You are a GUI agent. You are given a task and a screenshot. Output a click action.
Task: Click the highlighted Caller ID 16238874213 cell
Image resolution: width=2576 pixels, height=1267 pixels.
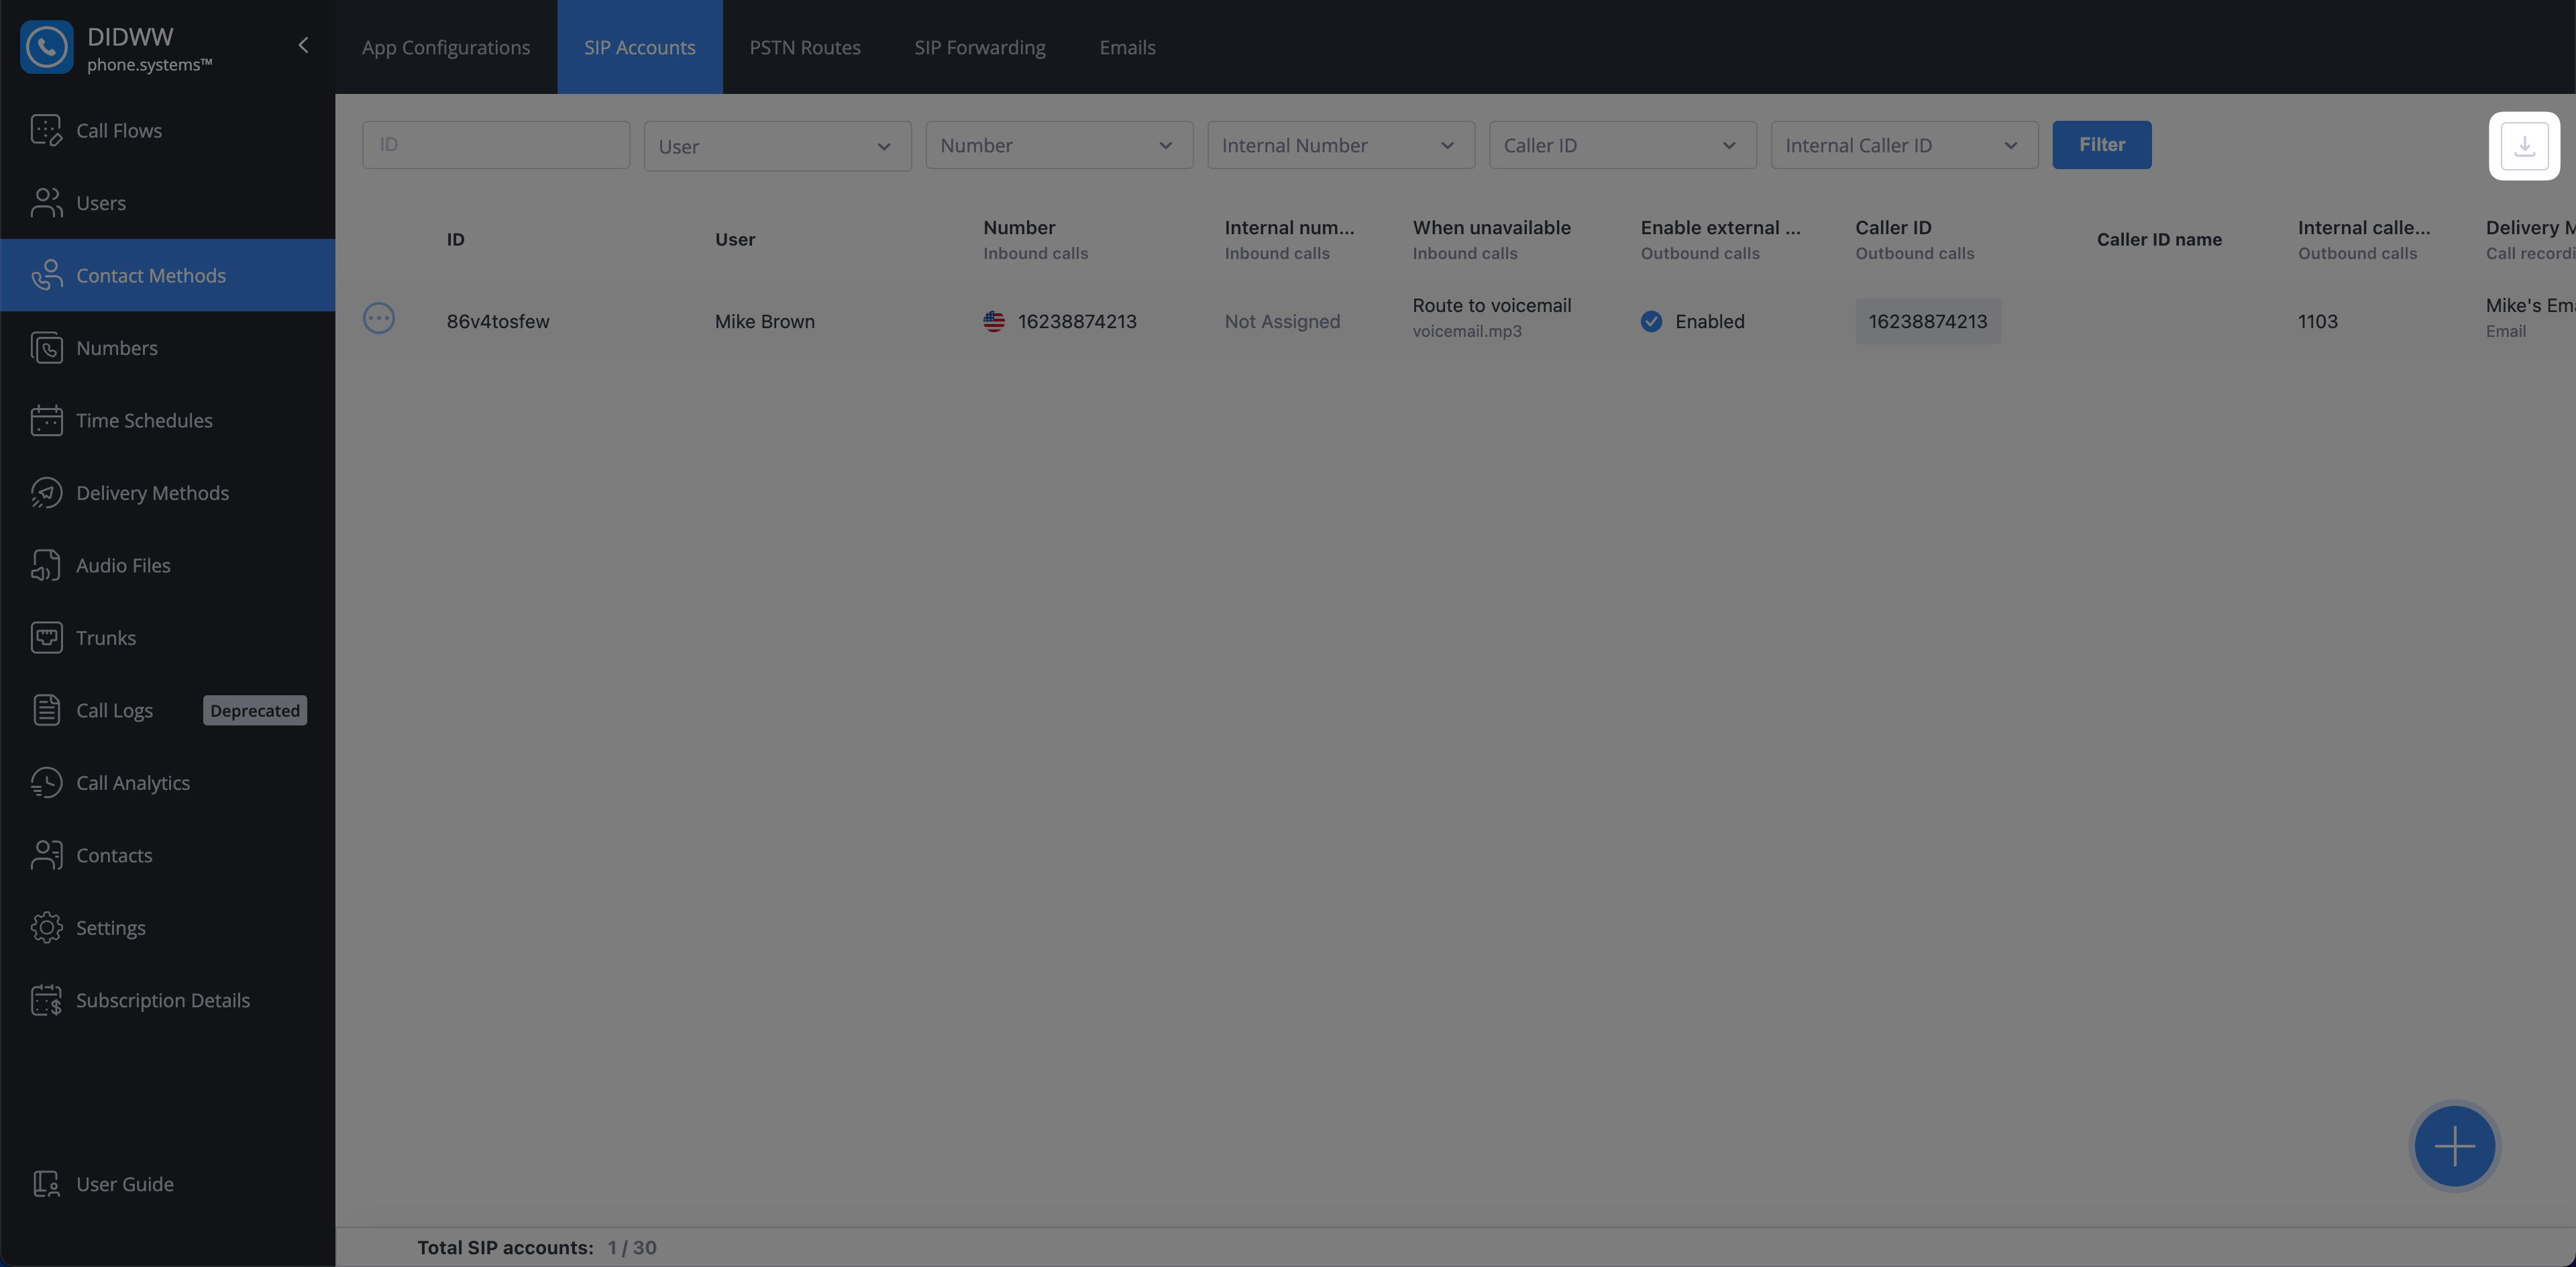pos(1927,321)
